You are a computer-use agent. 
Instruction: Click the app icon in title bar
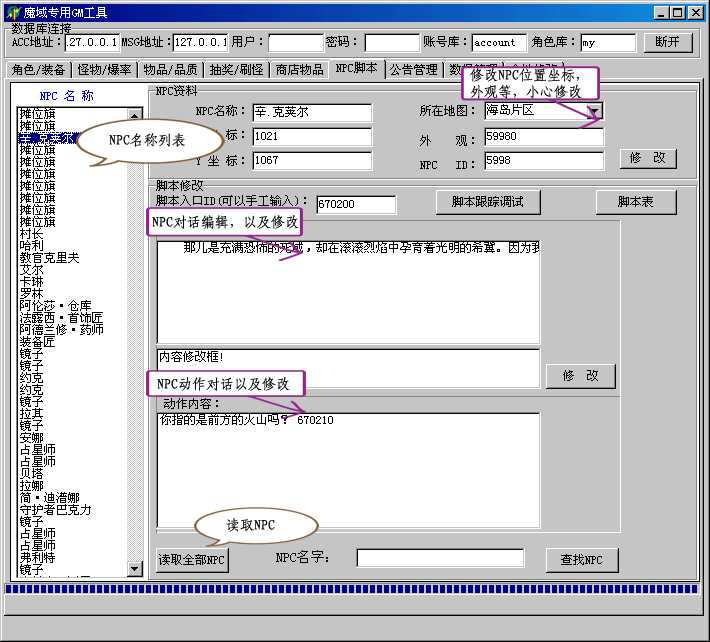(12, 12)
